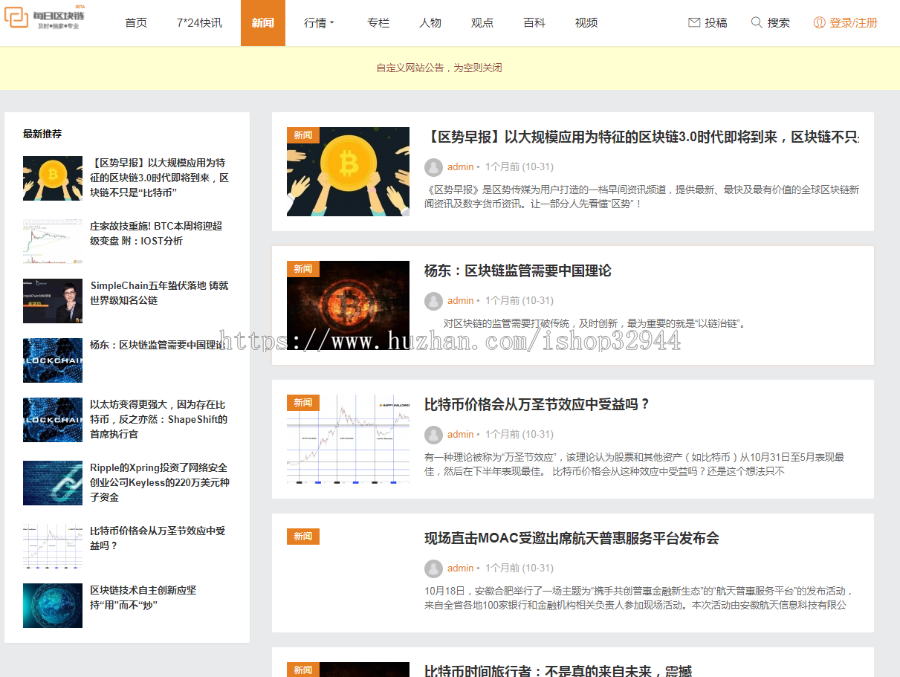
Task: Click the login icon beside 登录/注册
Action: 819,22
